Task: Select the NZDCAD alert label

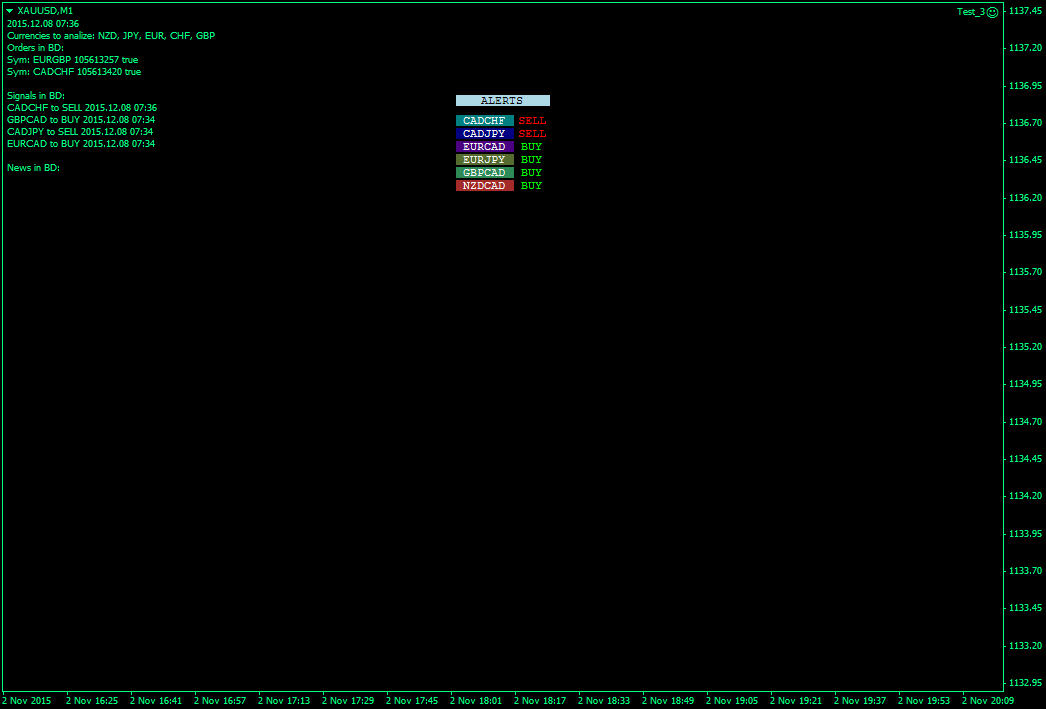Action: 484,185
